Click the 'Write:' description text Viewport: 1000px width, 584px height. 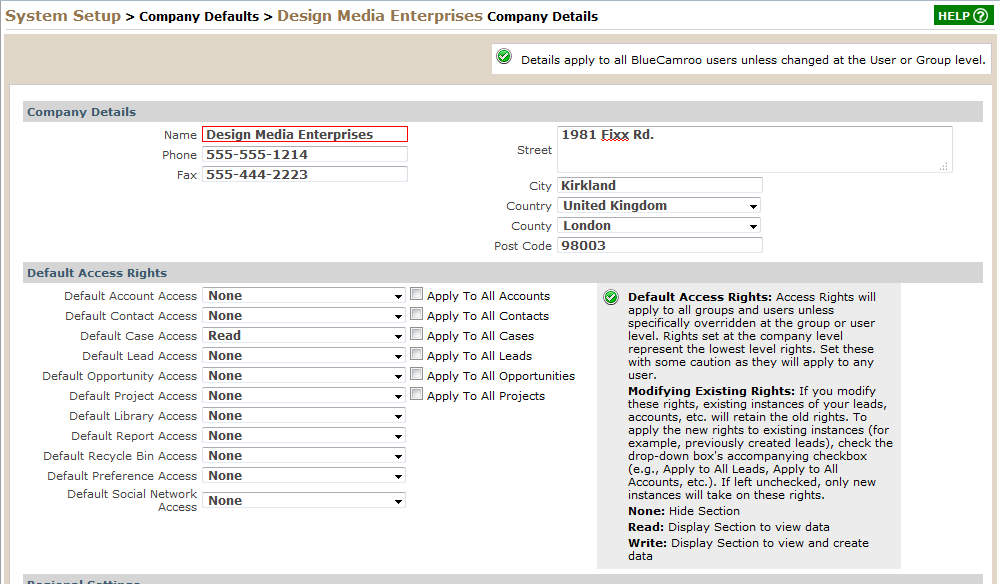point(748,549)
